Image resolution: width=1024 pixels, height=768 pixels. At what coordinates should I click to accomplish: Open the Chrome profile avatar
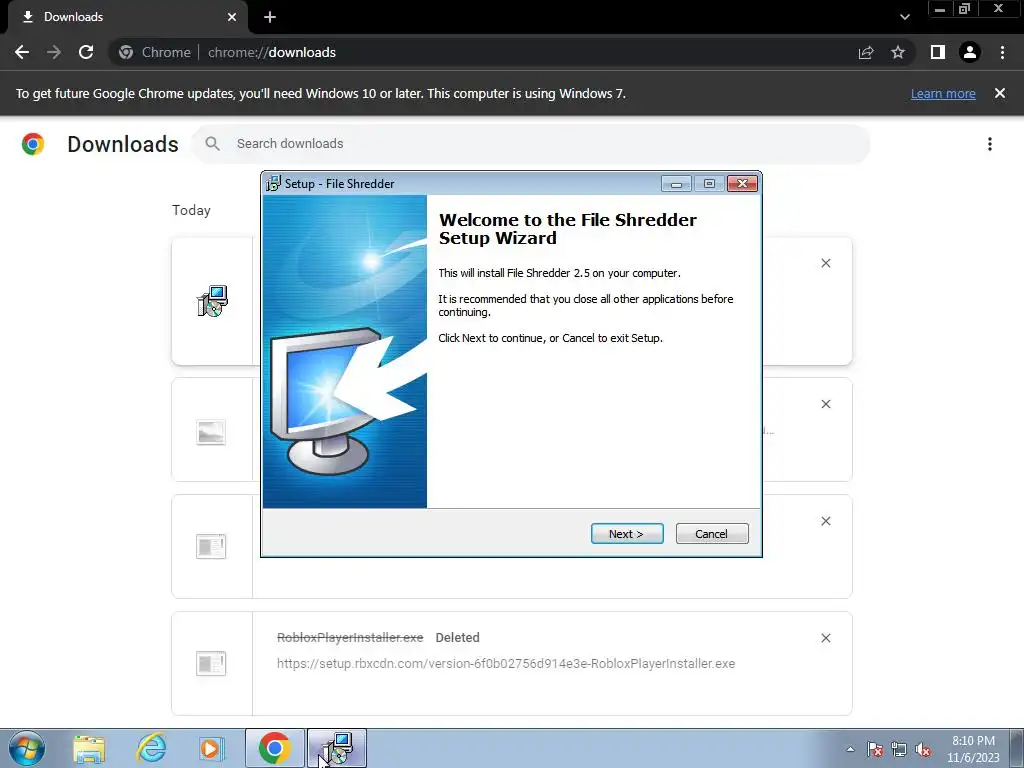(x=970, y=52)
